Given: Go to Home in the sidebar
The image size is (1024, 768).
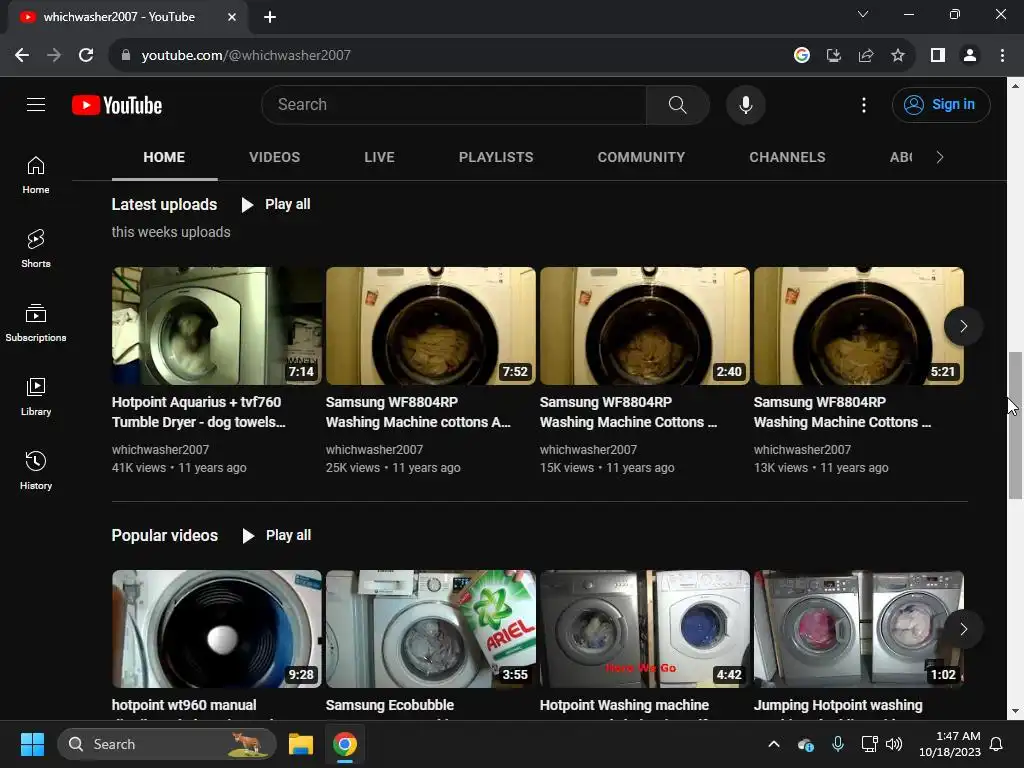Looking at the screenshot, I should coord(36,175).
